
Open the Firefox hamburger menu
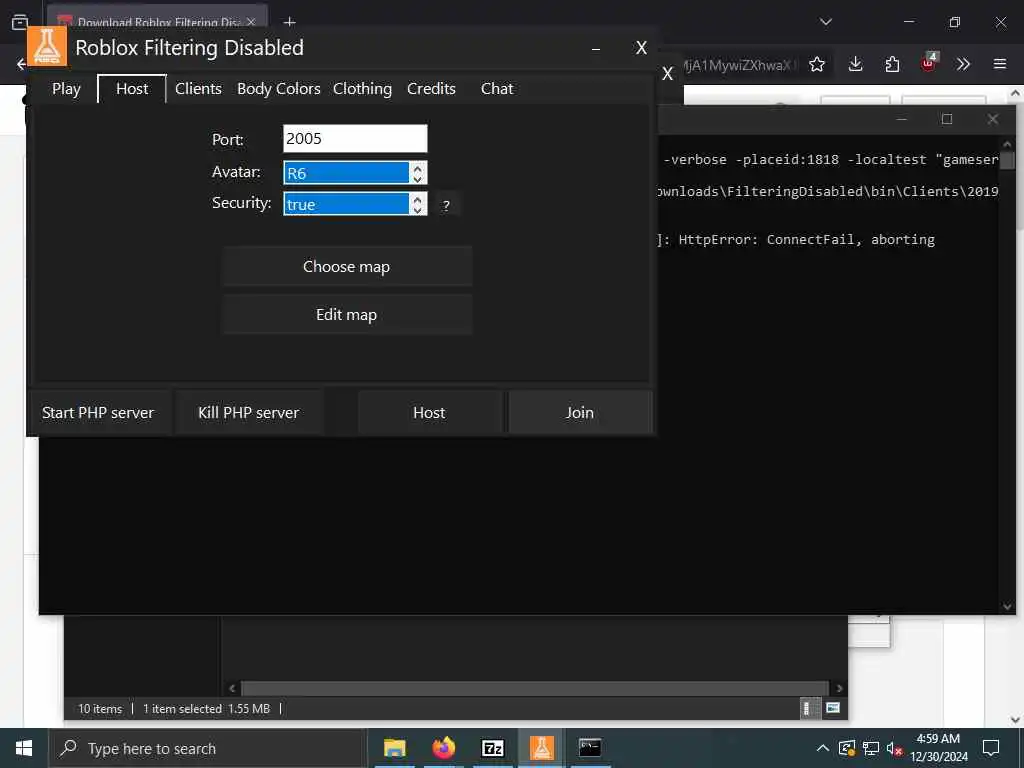point(1000,64)
